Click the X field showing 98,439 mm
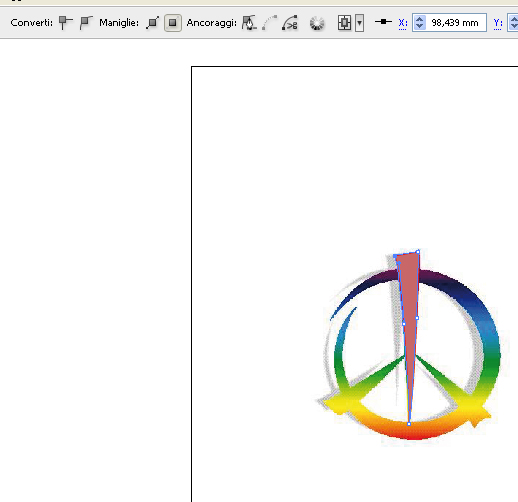Screen dimensions: 518x502 pos(449,23)
